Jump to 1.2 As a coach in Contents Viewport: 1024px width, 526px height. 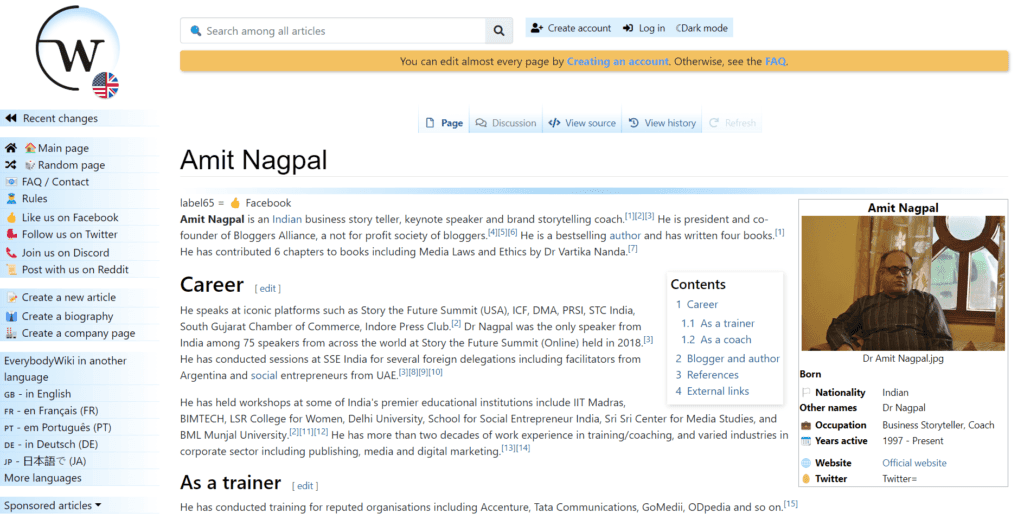tap(716, 340)
